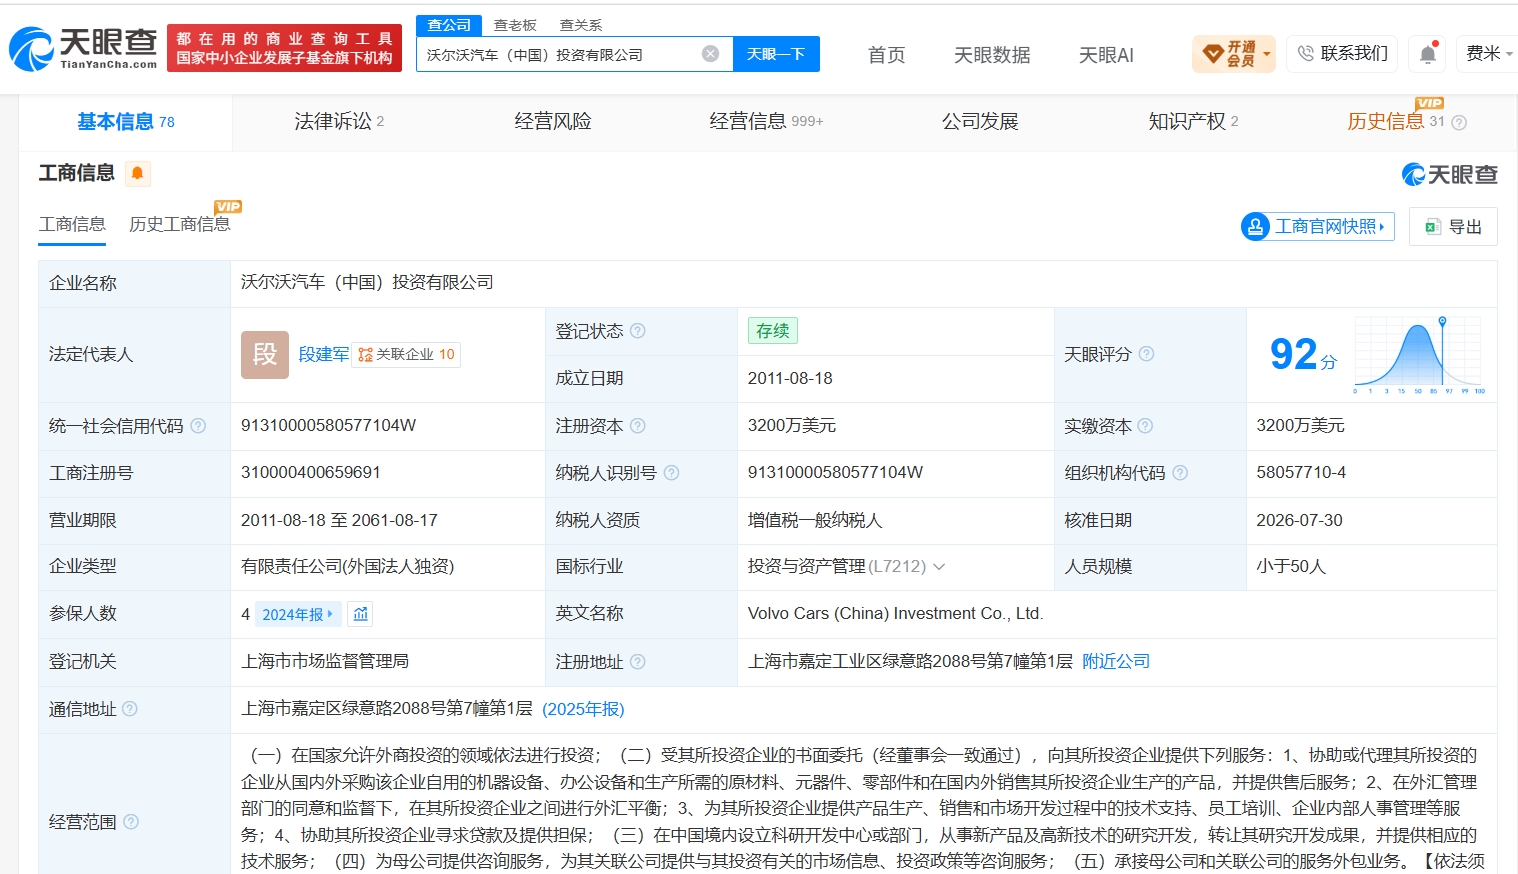Open the notification bell
The width and height of the screenshot is (1518, 874).
(x=1428, y=54)
